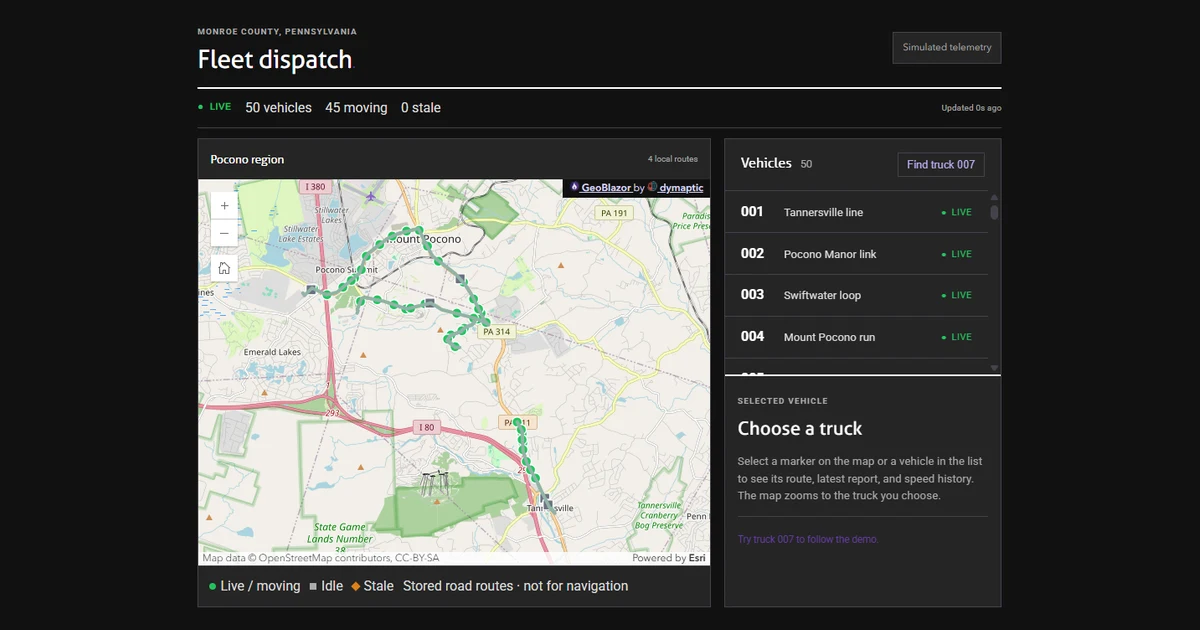Click the '0 stale' count
This screenshot has width=1200, height=630.
coord(421,107)
